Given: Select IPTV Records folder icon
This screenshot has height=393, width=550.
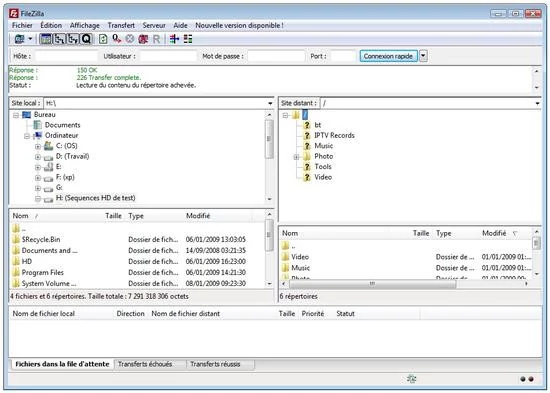Looking at the screenshot, I should [307, 135].
